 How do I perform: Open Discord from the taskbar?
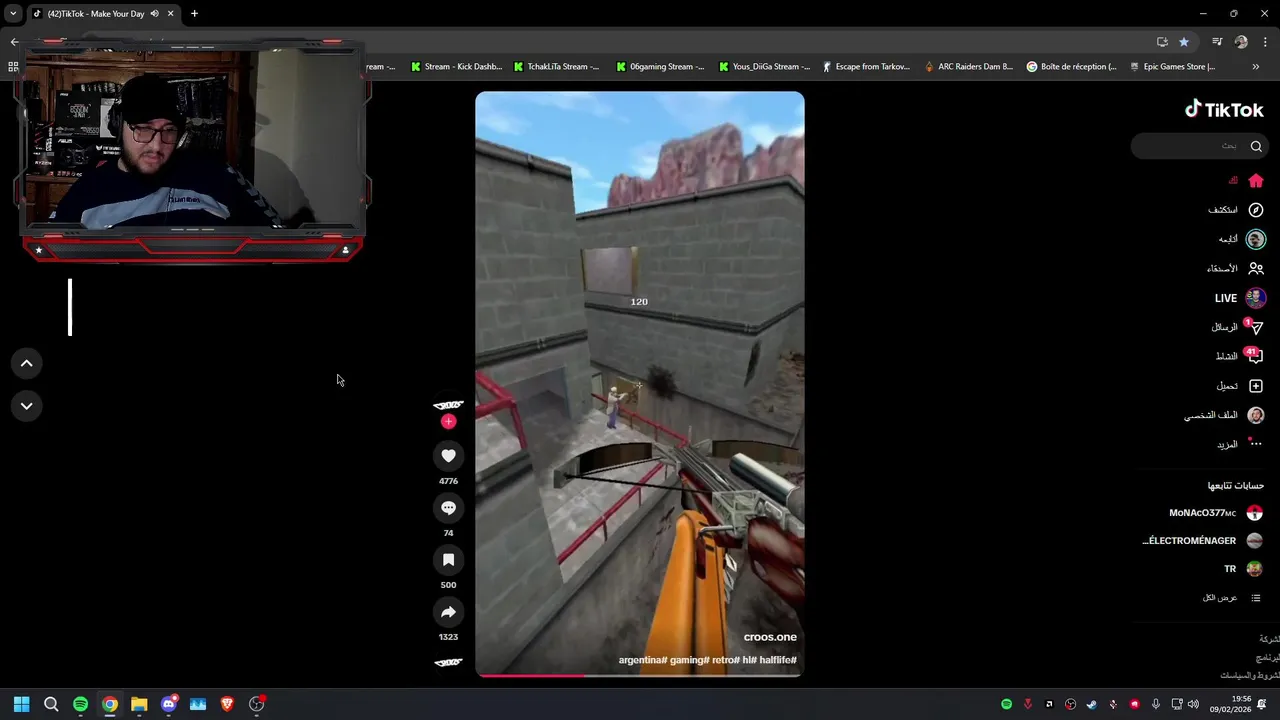[169, 704]
